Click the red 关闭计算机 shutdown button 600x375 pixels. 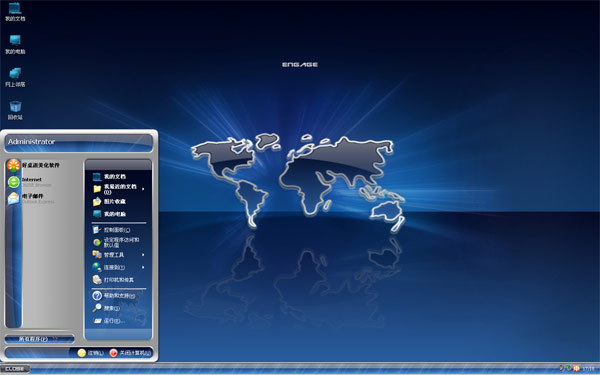coord(130,353)
